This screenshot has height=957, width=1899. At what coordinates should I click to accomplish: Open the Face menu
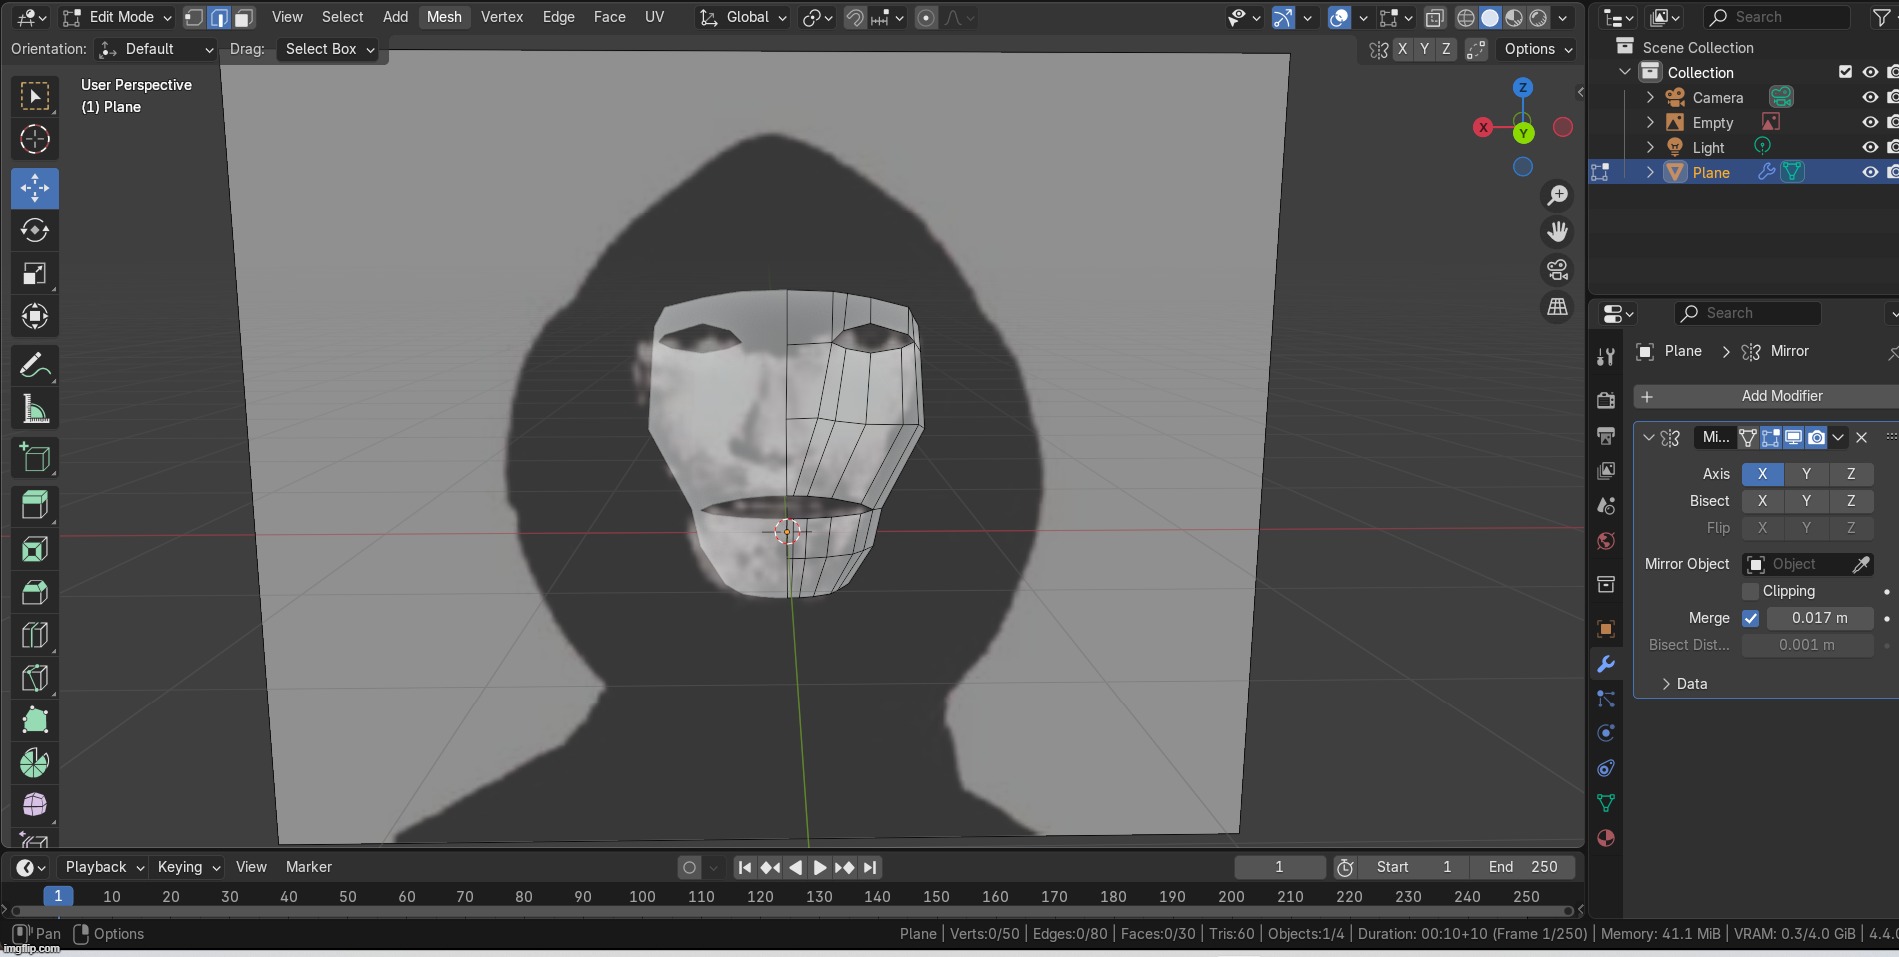609,17
